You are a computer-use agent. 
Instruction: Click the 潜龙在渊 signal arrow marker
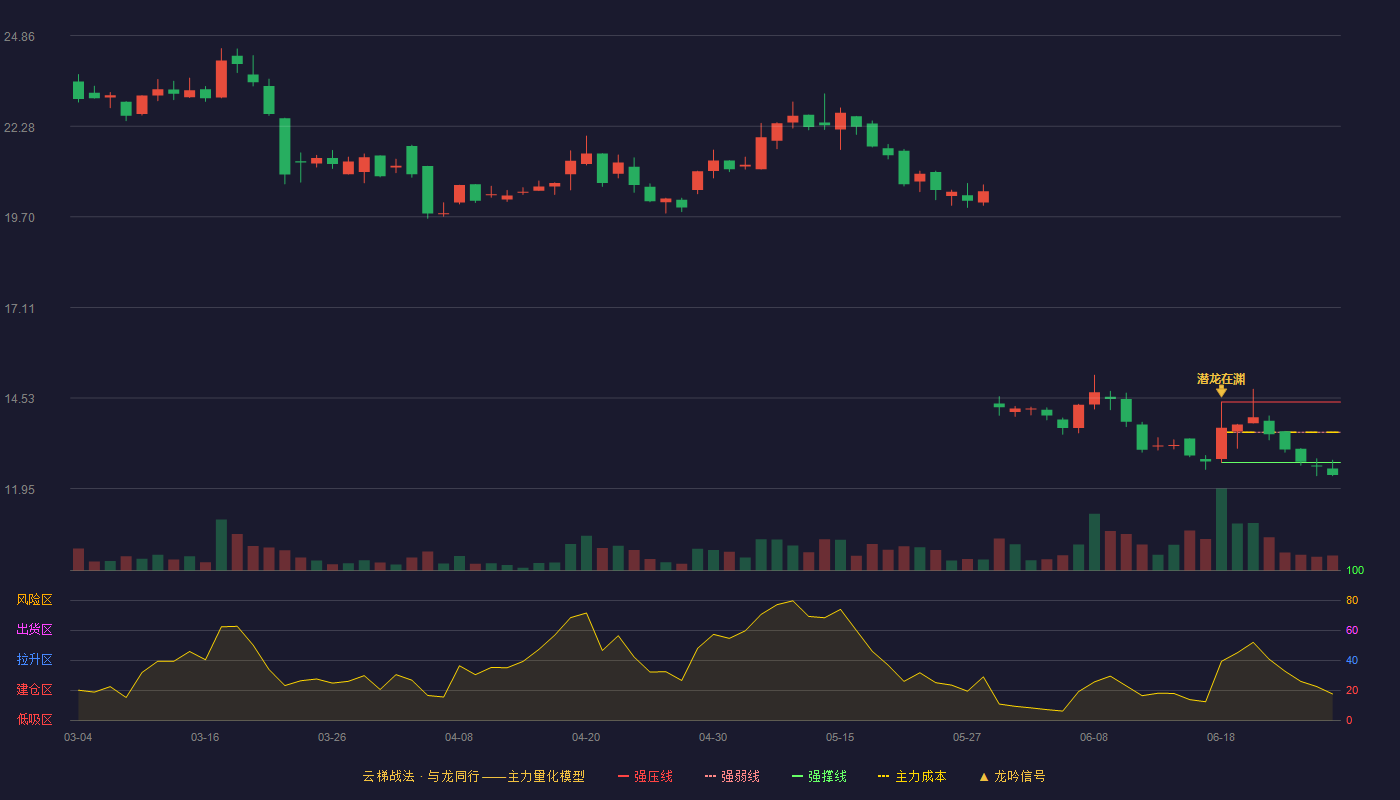pos(1221,391)
